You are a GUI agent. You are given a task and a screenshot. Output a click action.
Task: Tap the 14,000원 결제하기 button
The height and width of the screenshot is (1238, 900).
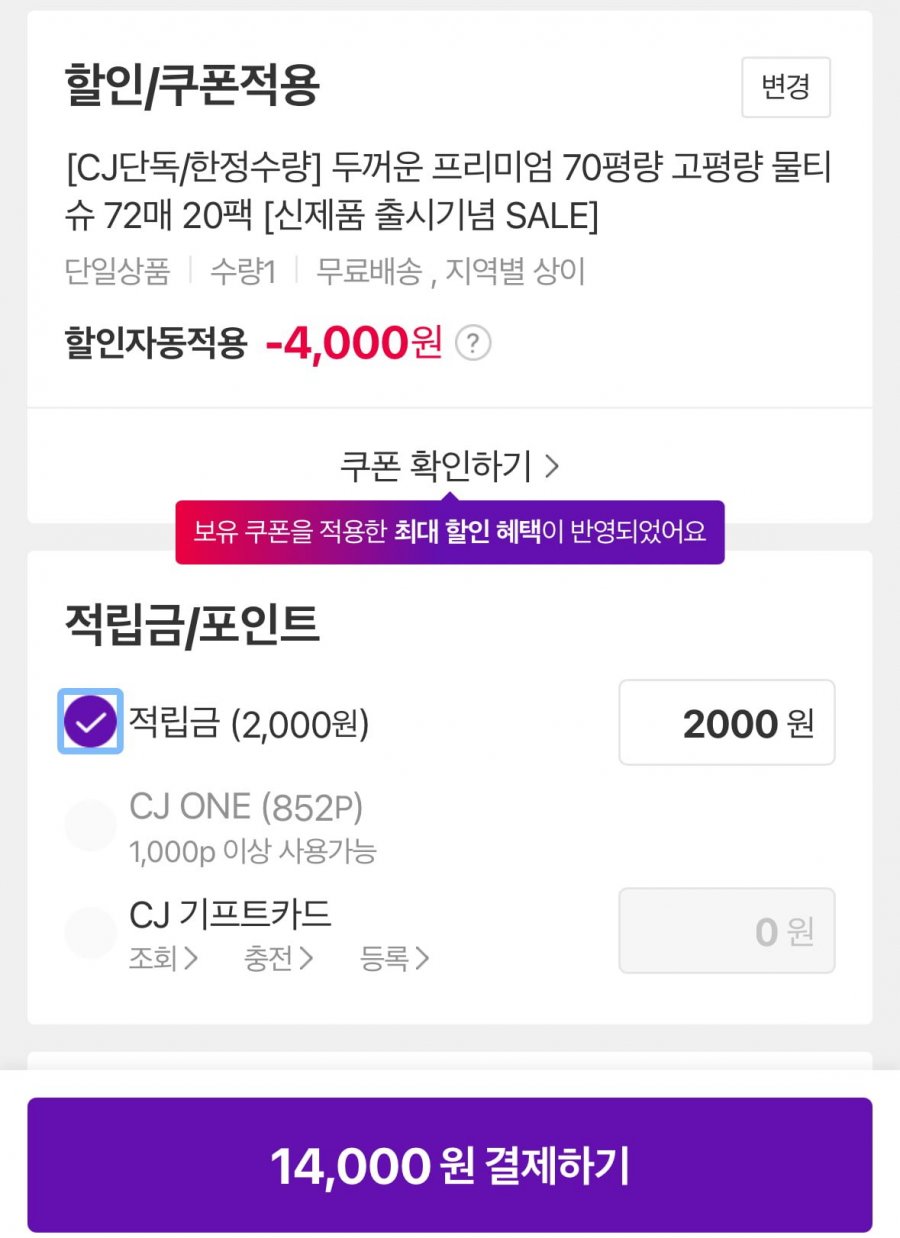(x=450, y=1165)
